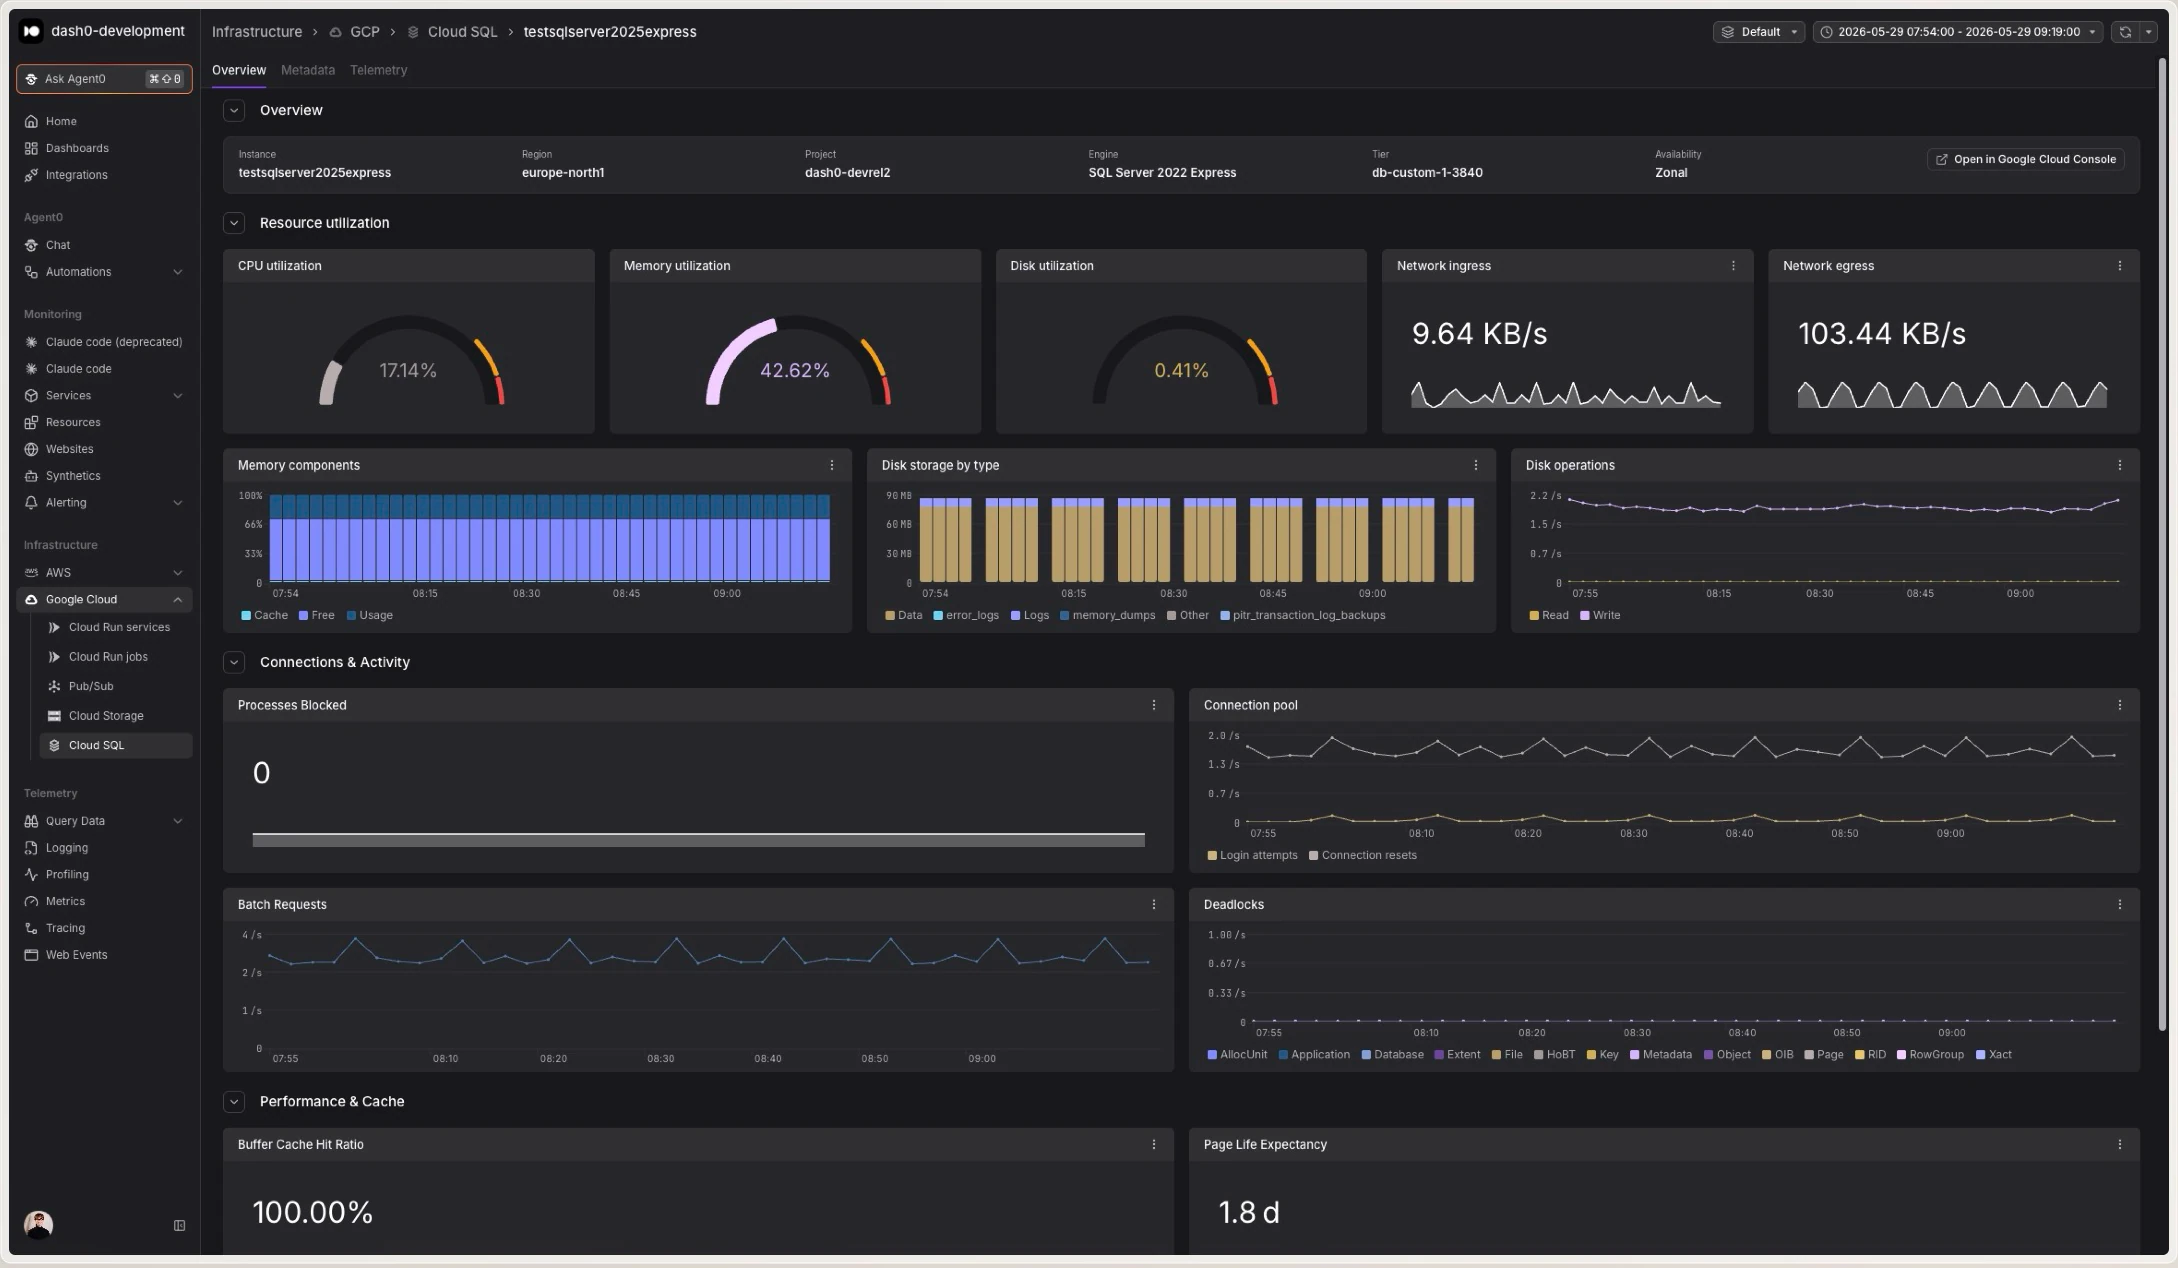Go to Infrastructure breadcrumb
Image resolution: width=2178 pixels, height=1268 pixels.
(x=257, y=32)
